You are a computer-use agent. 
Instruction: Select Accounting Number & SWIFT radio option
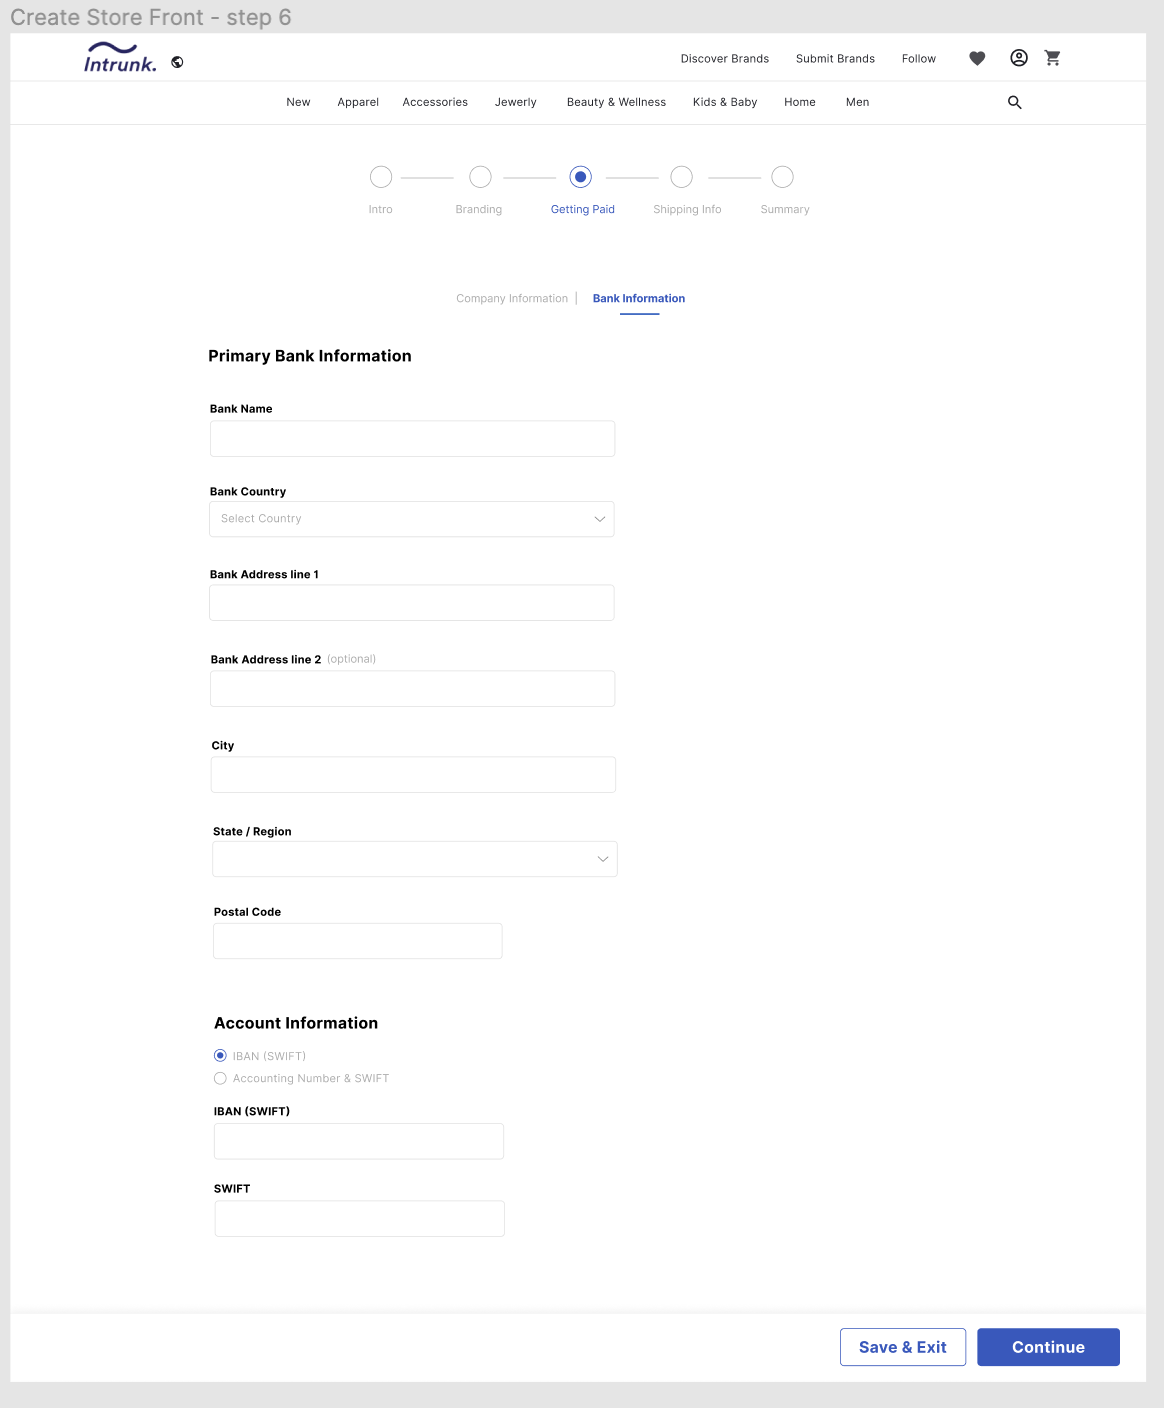(x=221, y=1078)
